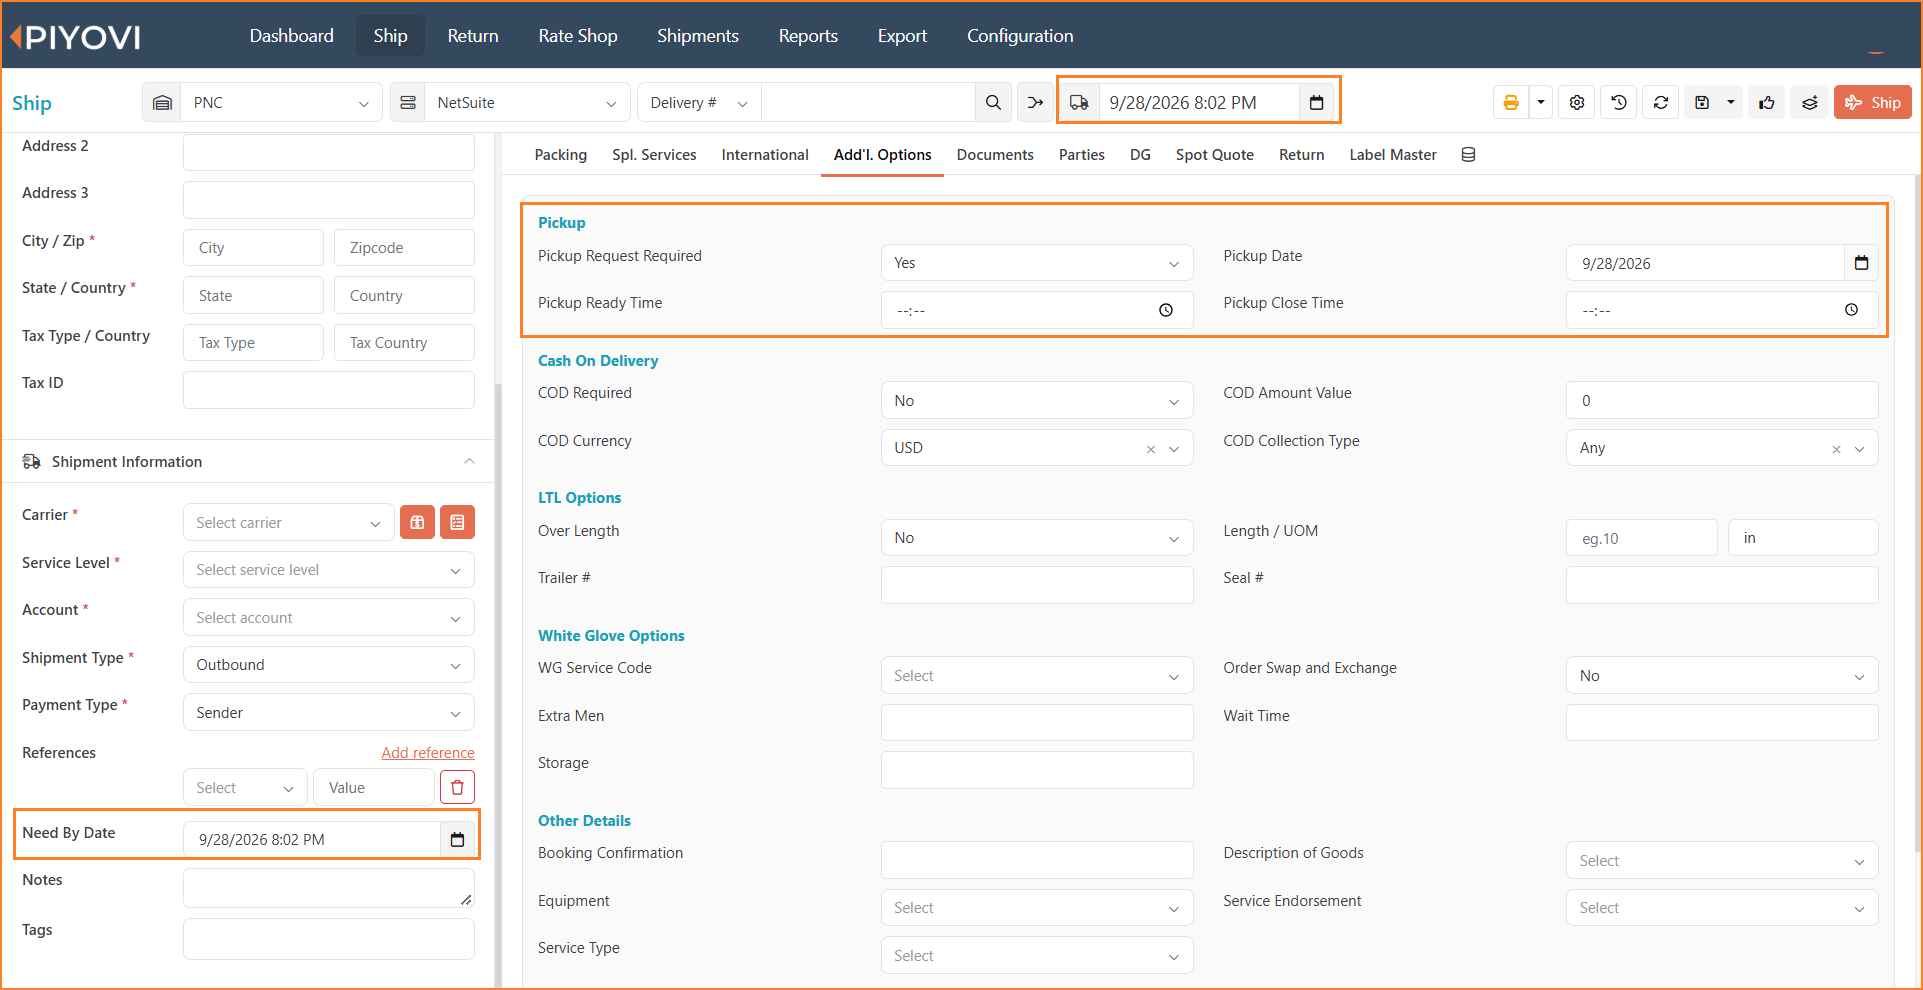Open the gear settings icon

click(x=1577, y=102)
